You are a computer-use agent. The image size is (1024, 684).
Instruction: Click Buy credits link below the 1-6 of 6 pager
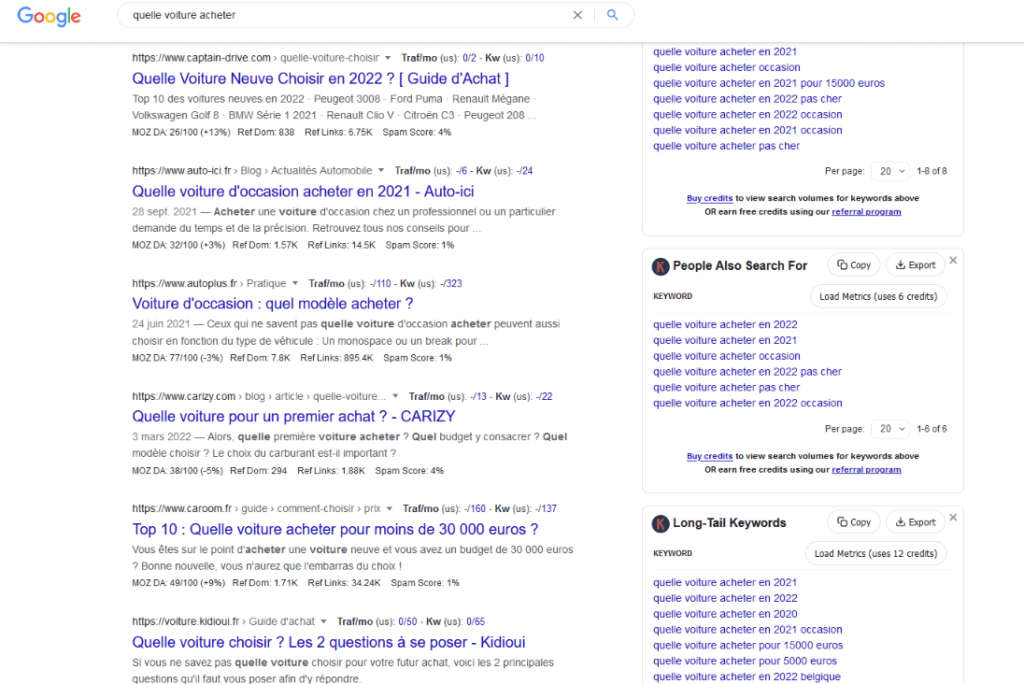tap(709, 456)
